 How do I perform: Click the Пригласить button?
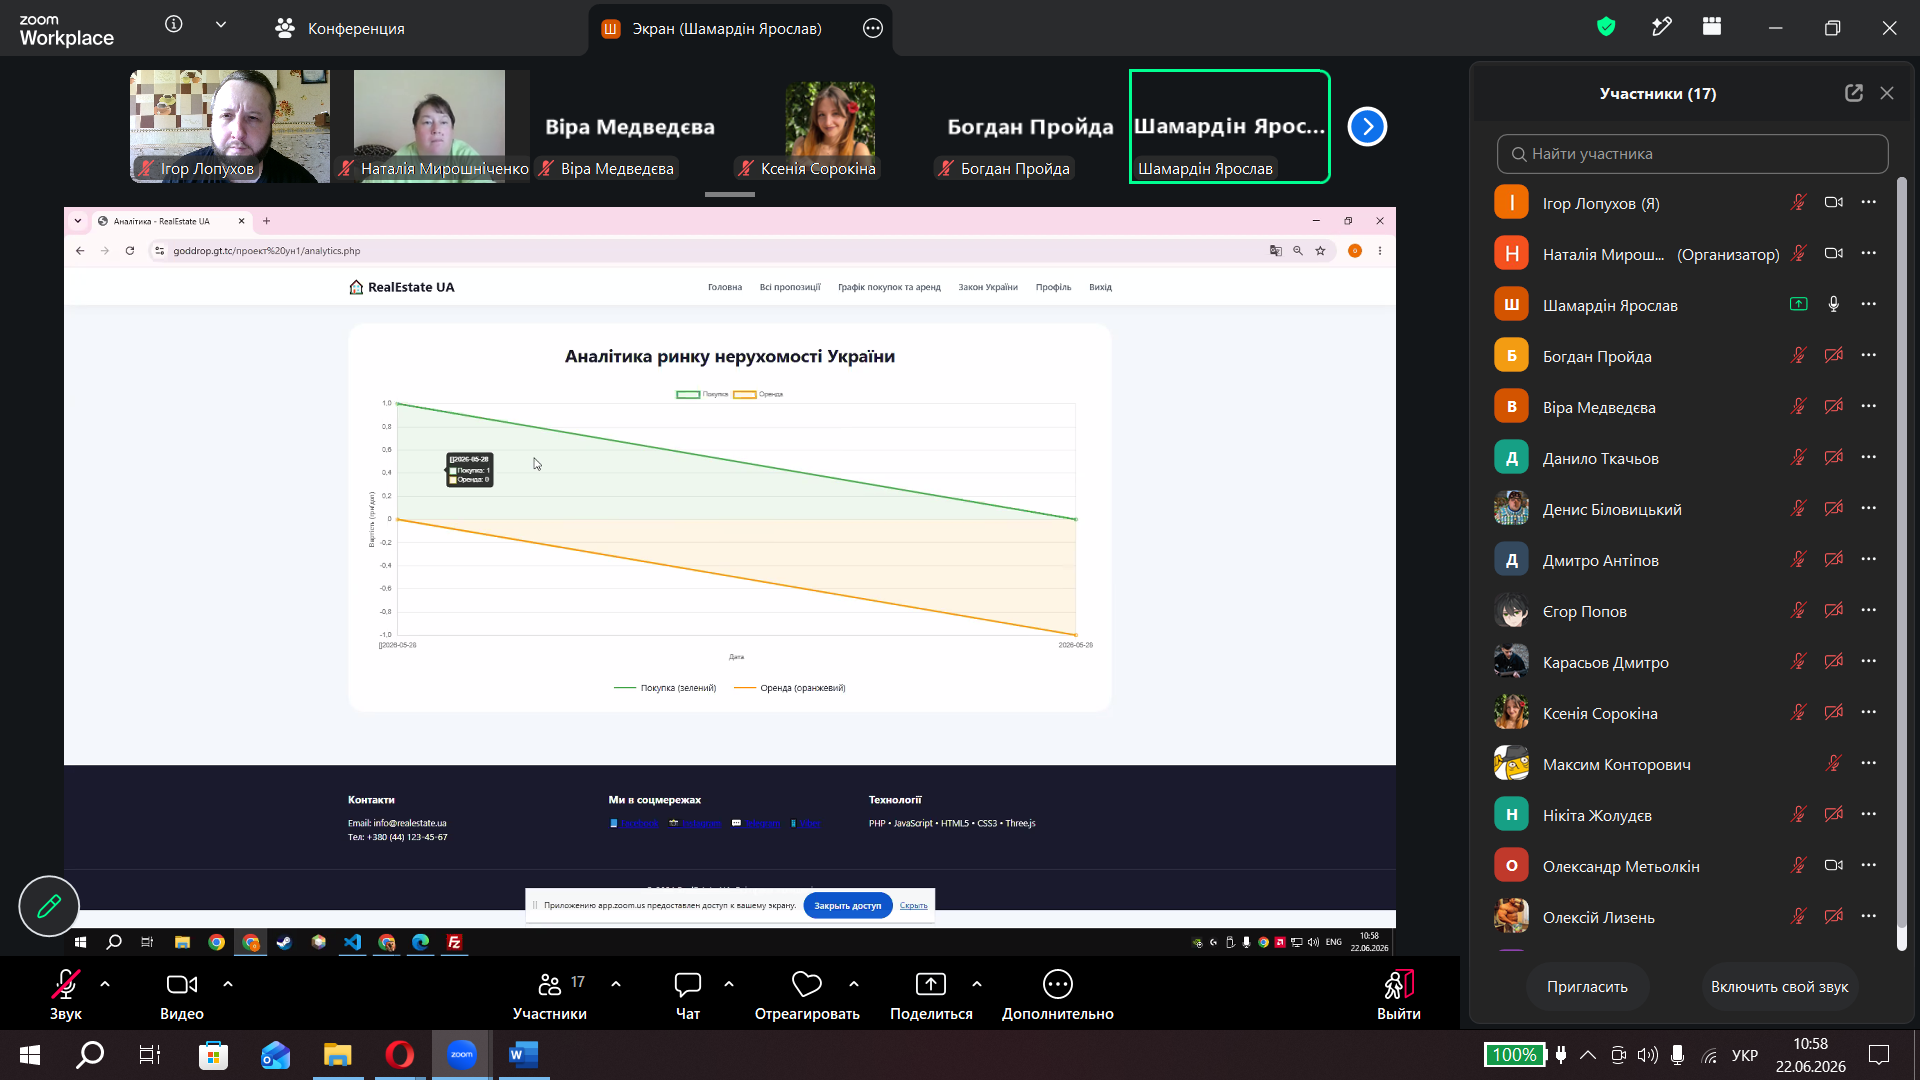[x=1587, y=987]
